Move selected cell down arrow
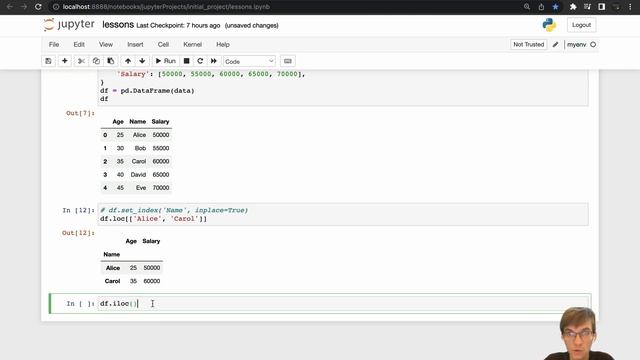The image size is (640, 360). click(142, 61)
